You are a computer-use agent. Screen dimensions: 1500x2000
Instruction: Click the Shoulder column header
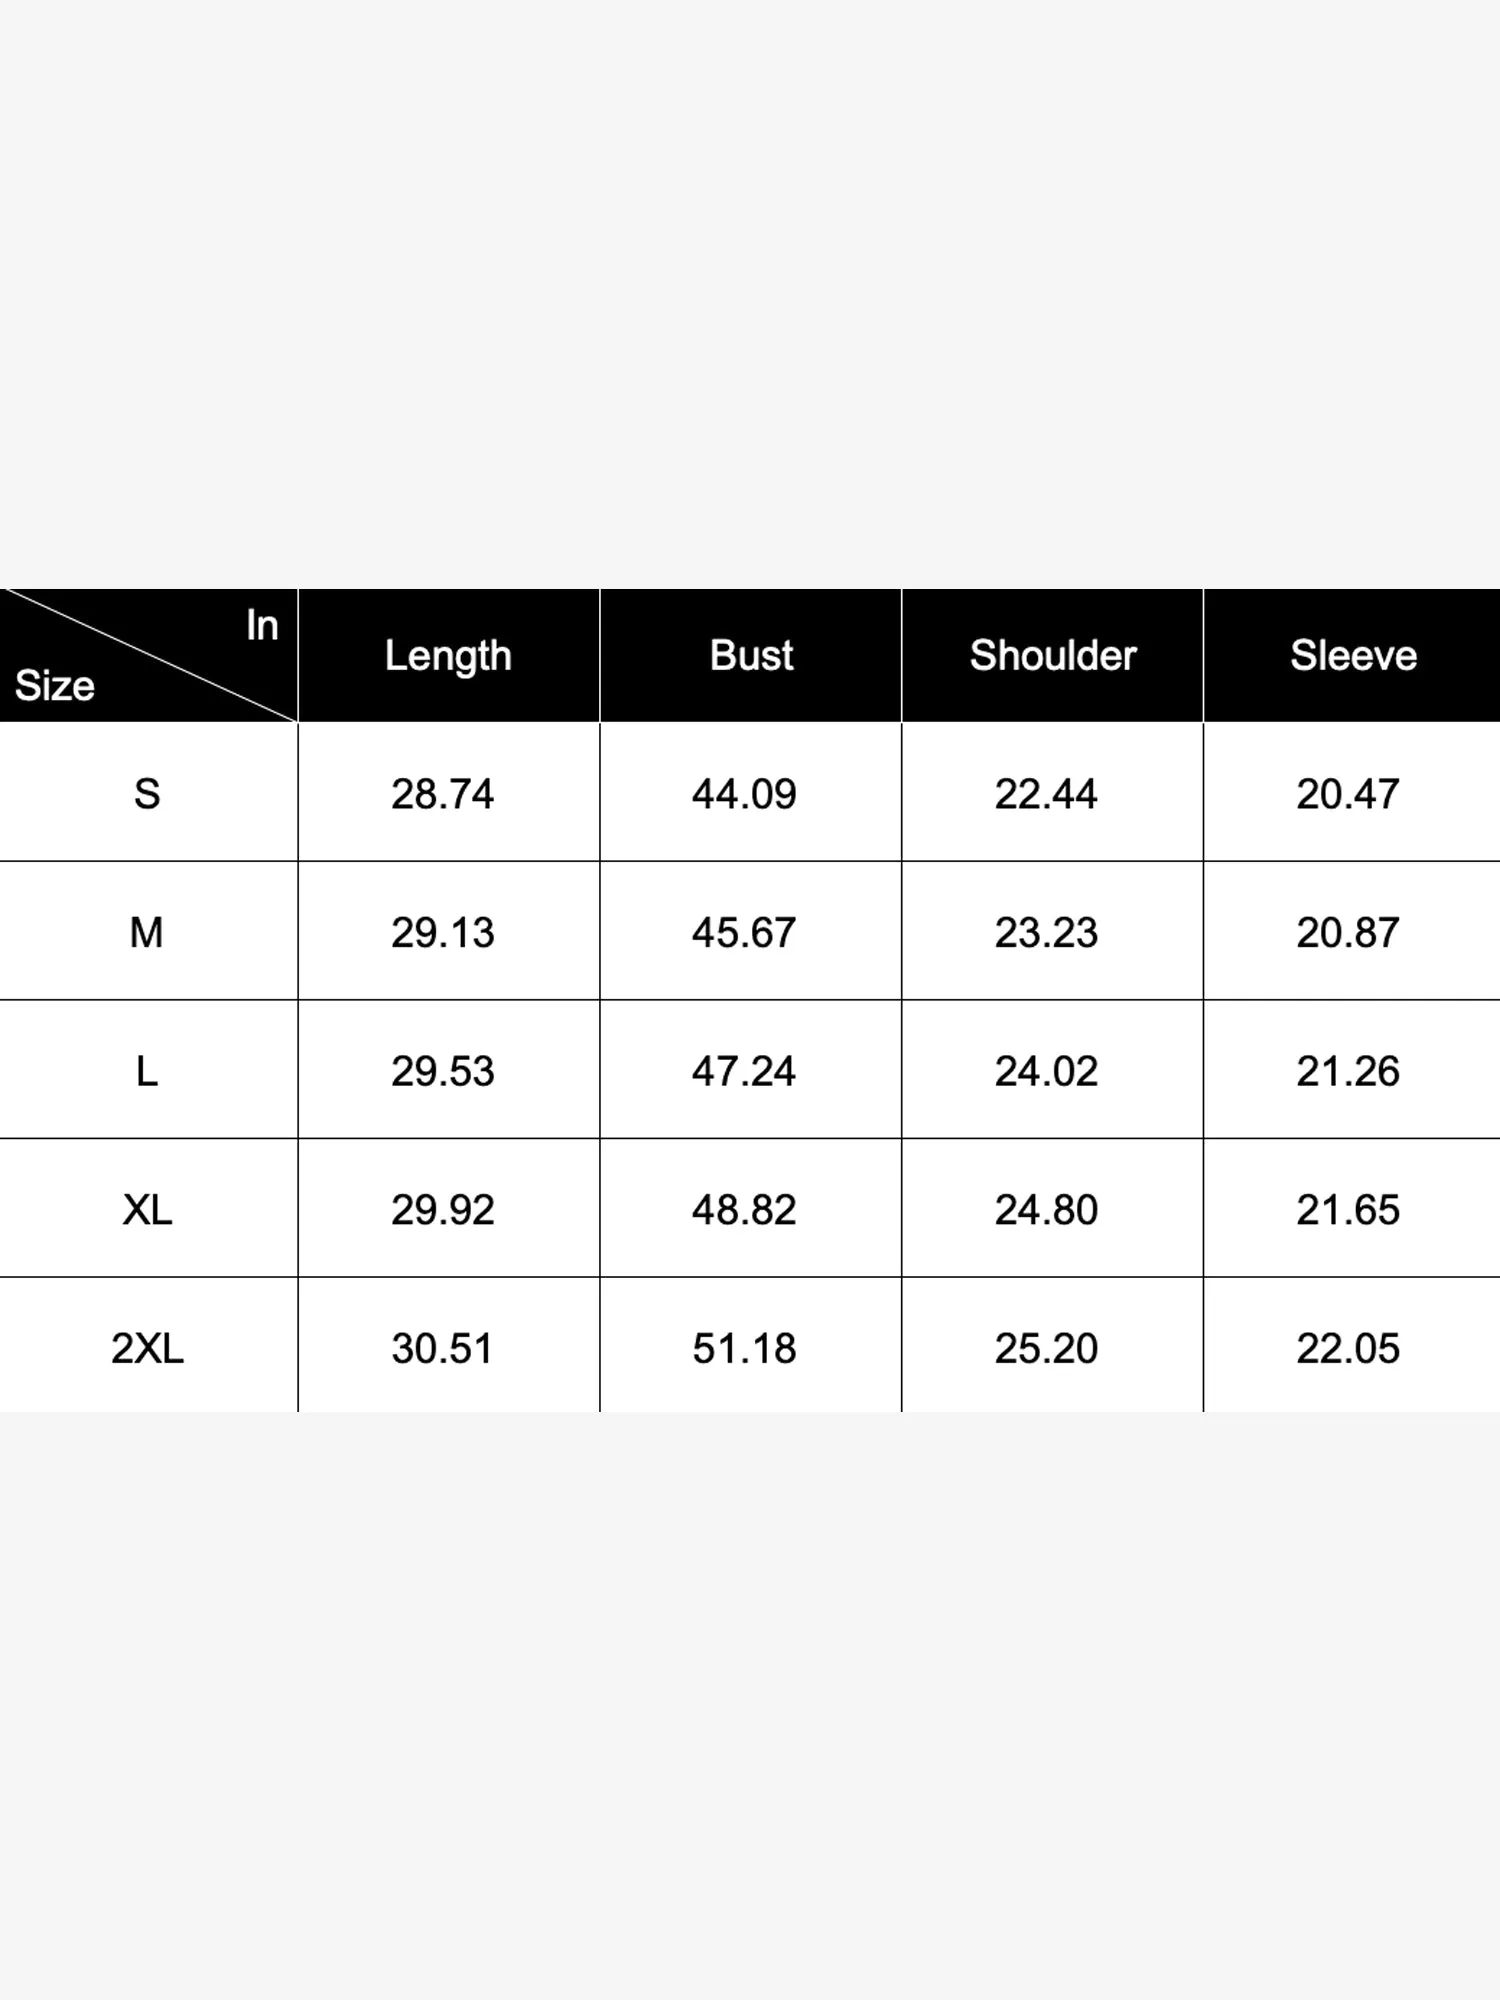tap(1053, 656)
